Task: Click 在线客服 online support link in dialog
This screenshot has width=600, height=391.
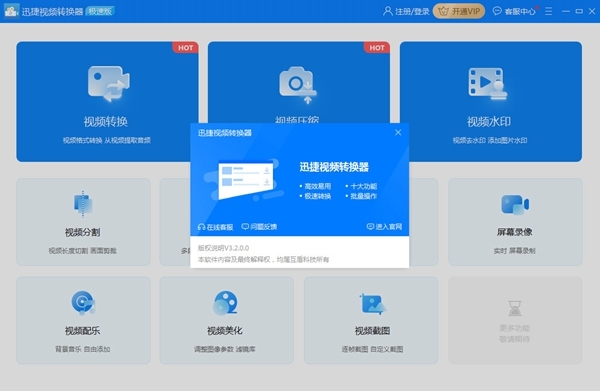Action: pyautogui.click(x=215, y=227)
